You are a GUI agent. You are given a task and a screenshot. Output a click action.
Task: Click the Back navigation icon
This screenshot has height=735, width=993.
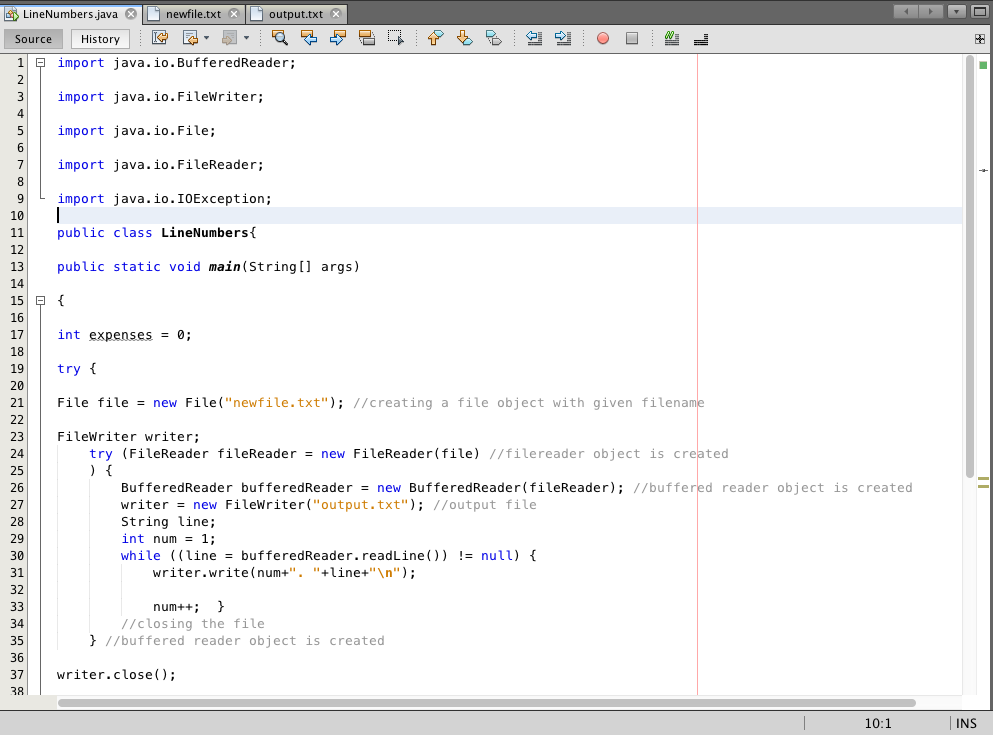[190, 38]
